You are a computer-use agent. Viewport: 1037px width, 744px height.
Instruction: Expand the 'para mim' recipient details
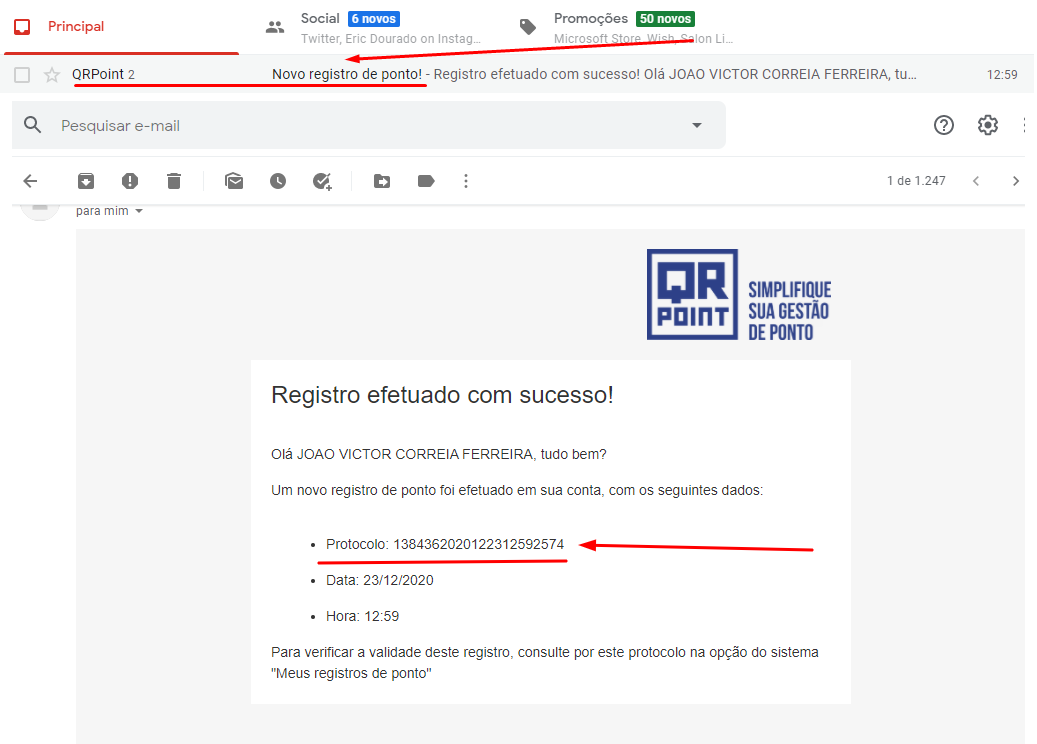139,211
